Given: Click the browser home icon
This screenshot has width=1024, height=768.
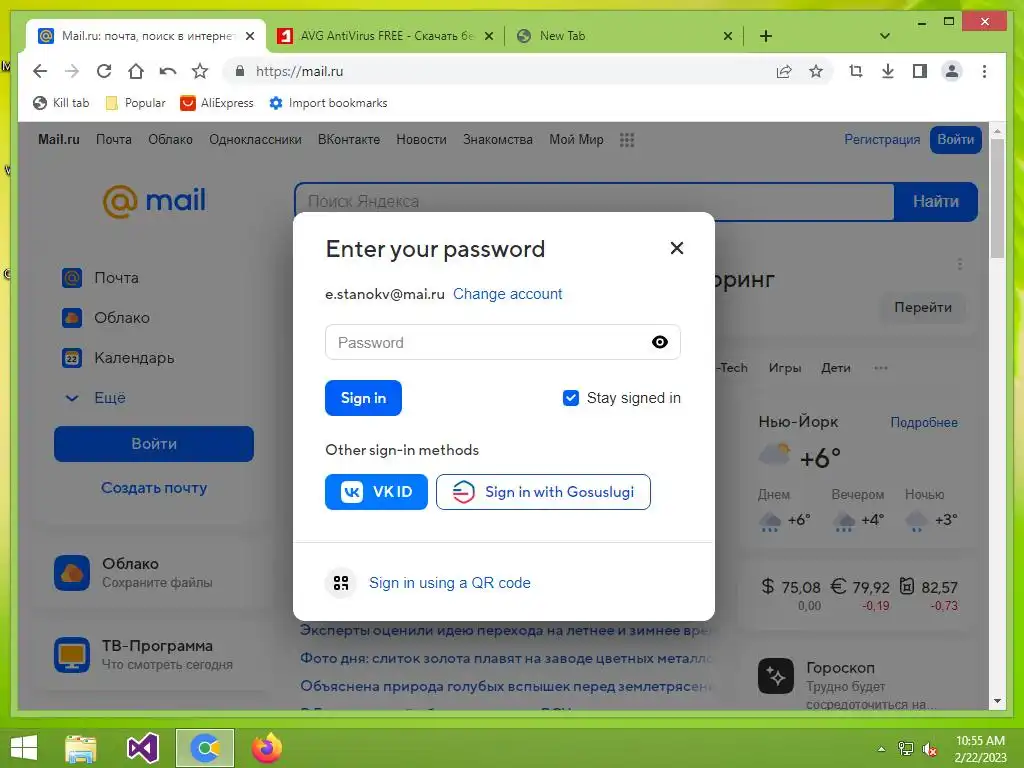Looking at the screenshot, I should (x=135, y=71).
